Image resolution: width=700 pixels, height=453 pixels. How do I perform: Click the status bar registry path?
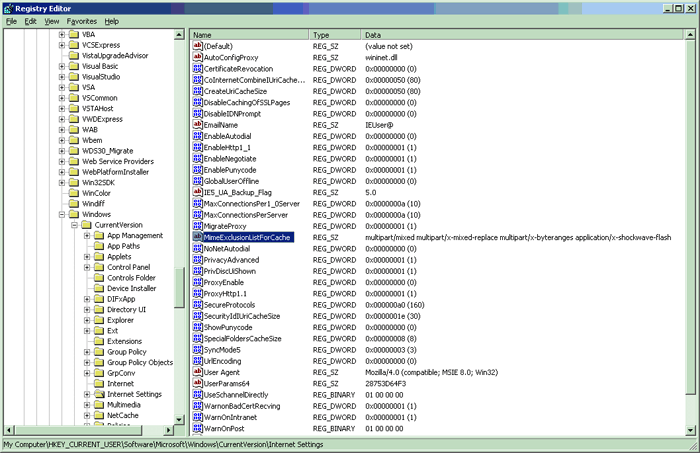click(x=163, y=444)
